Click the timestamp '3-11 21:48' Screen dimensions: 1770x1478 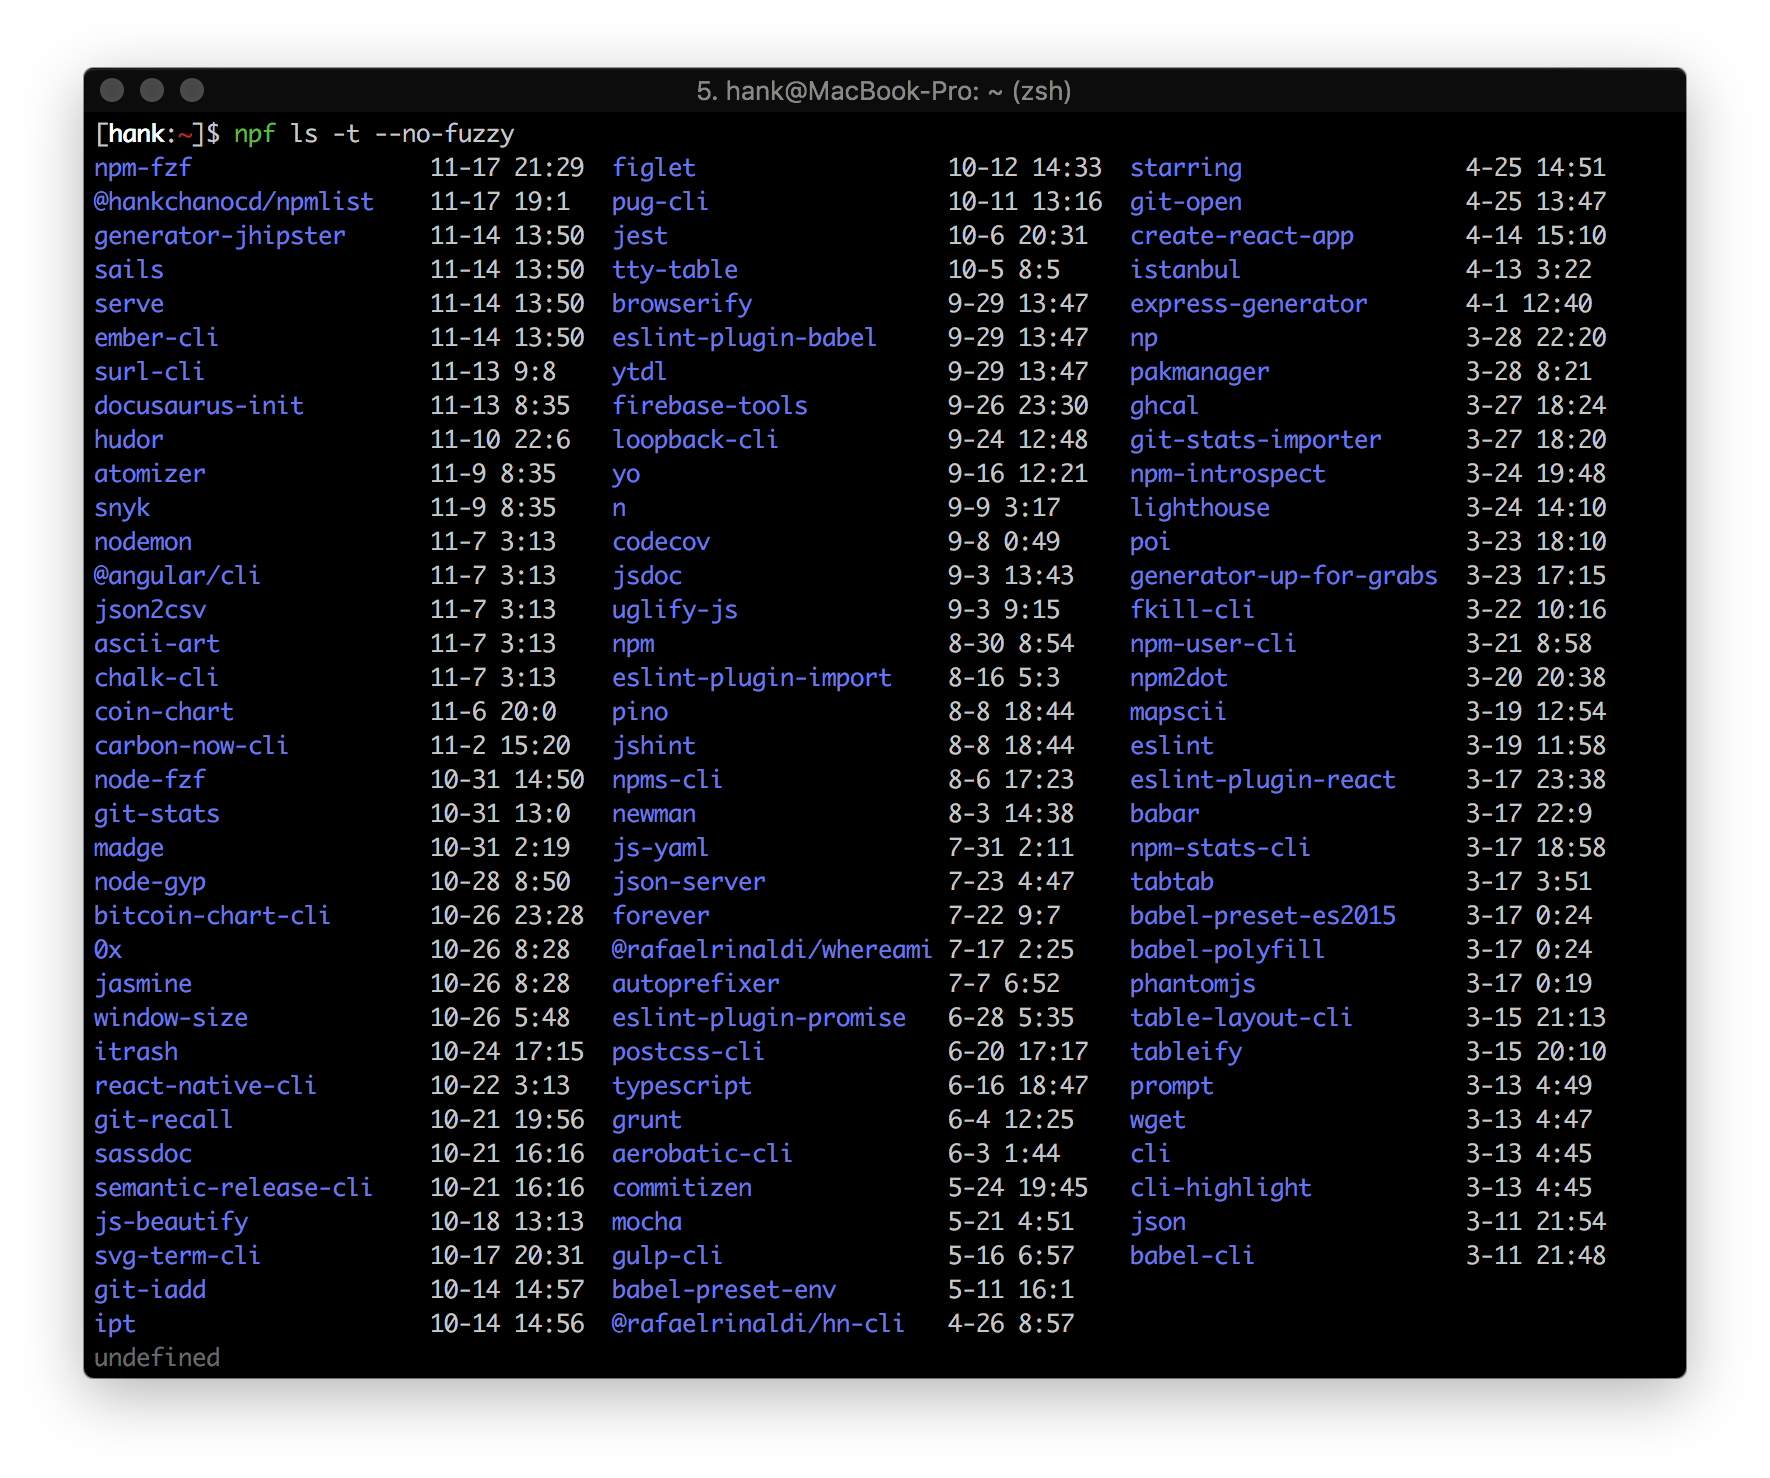point(1536,1256)
